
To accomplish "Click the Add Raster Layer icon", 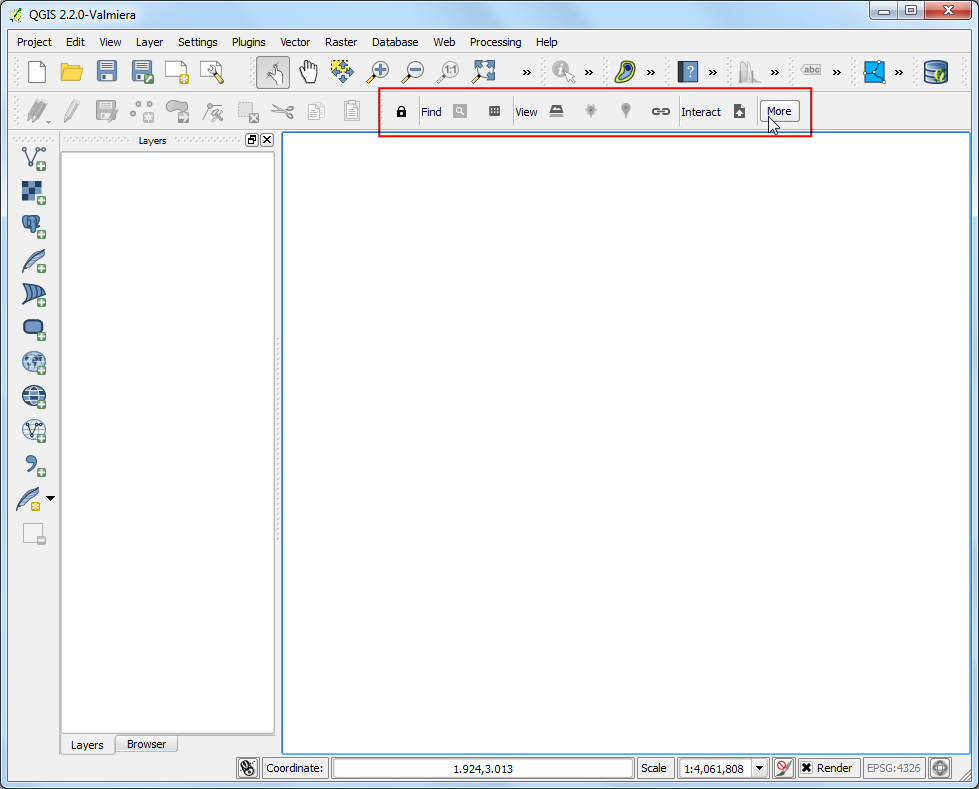I will pos(34,191).
